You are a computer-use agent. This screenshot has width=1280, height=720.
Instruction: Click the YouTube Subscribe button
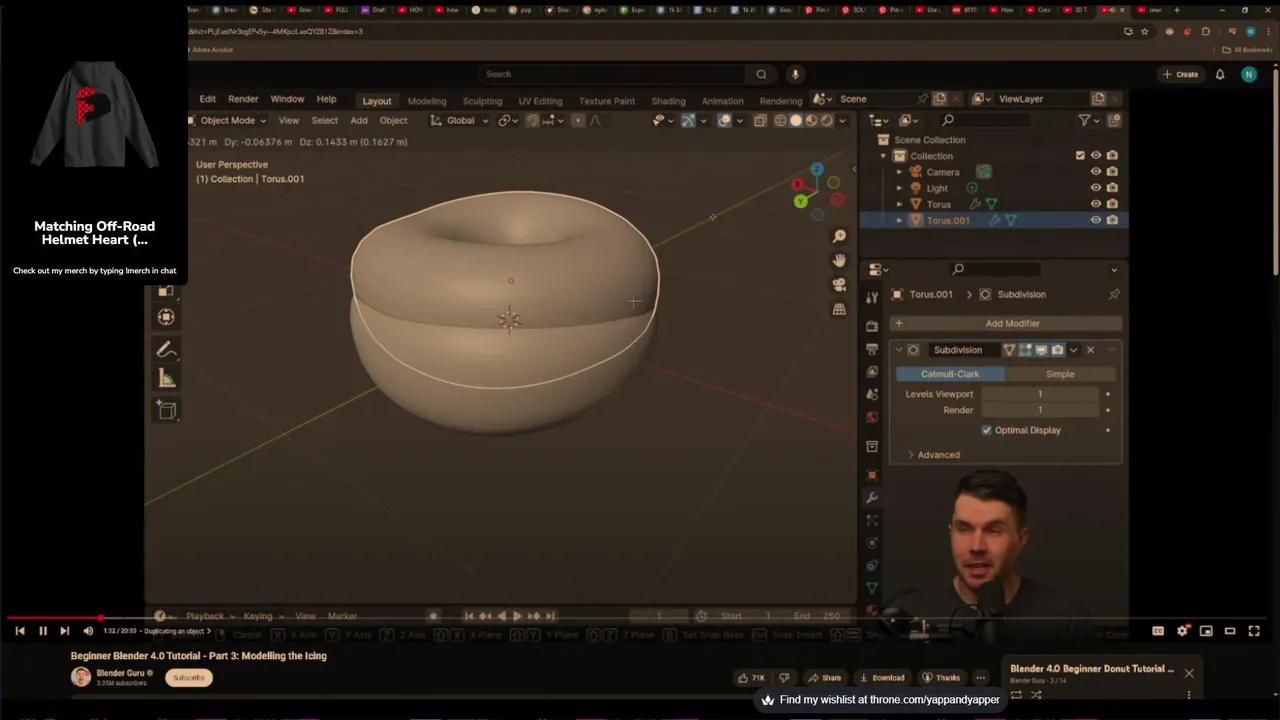pyautogui.click(x=188, y=677)
